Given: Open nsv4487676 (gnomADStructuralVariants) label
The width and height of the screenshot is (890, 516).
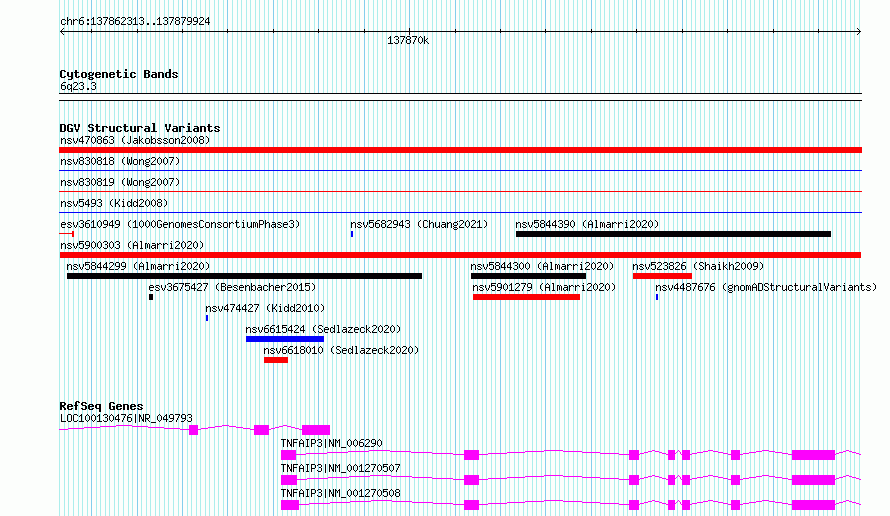Looking at the screenshot, I should point(766,287).
